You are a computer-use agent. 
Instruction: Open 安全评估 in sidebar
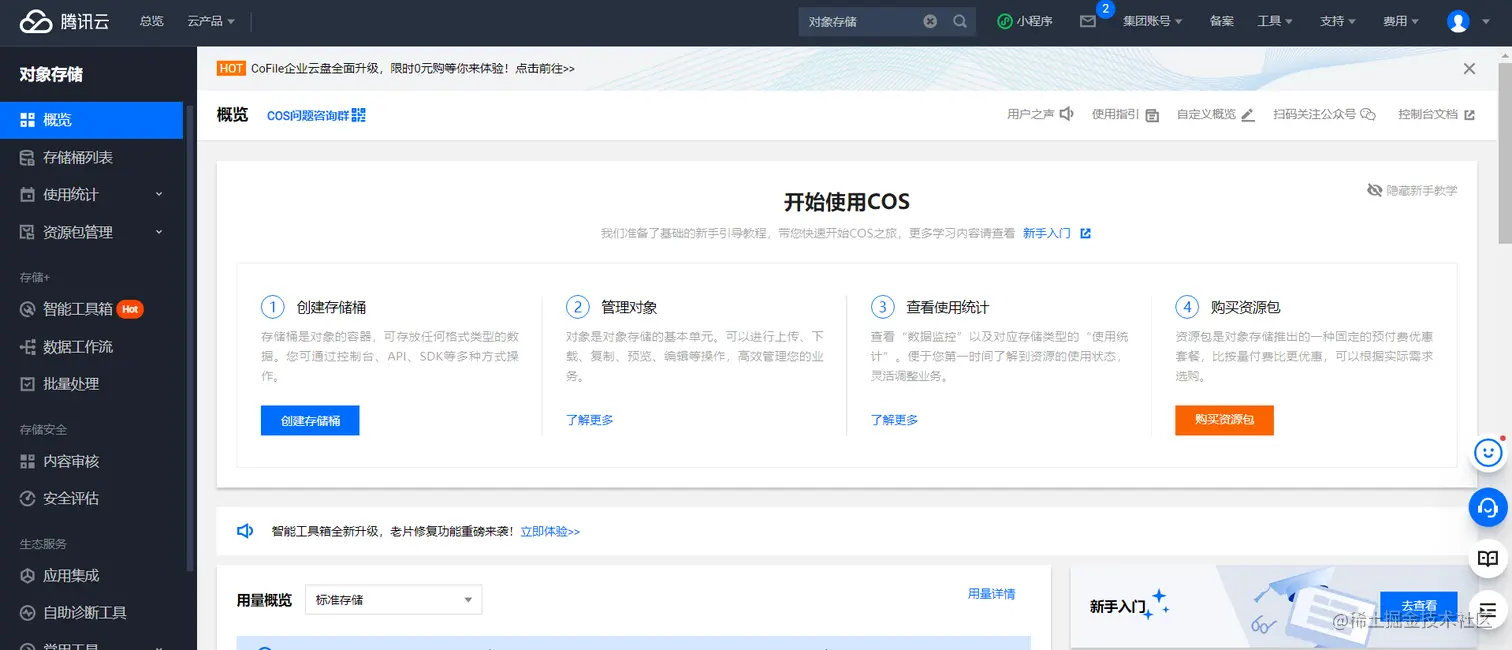pyautogui.click(x=91, y=498)
